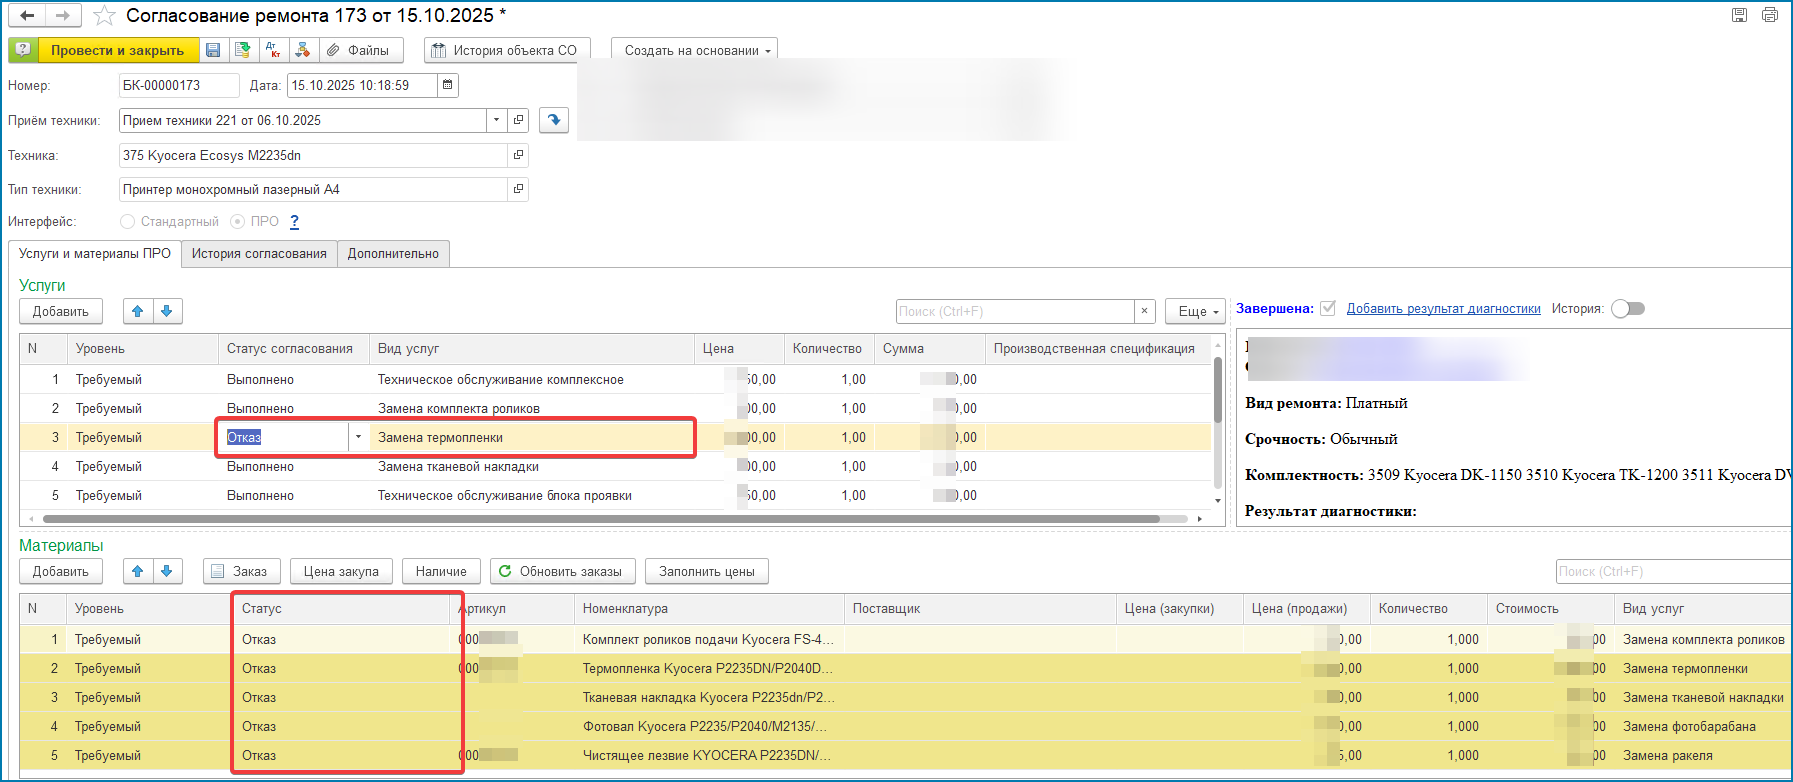
Task: Click the Добавить результат диагностики link
Action: (1443, 309)
